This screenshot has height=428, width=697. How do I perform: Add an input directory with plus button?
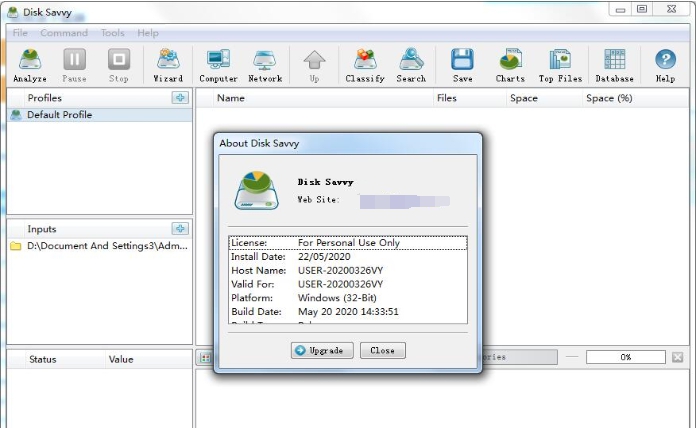point(180,229)
